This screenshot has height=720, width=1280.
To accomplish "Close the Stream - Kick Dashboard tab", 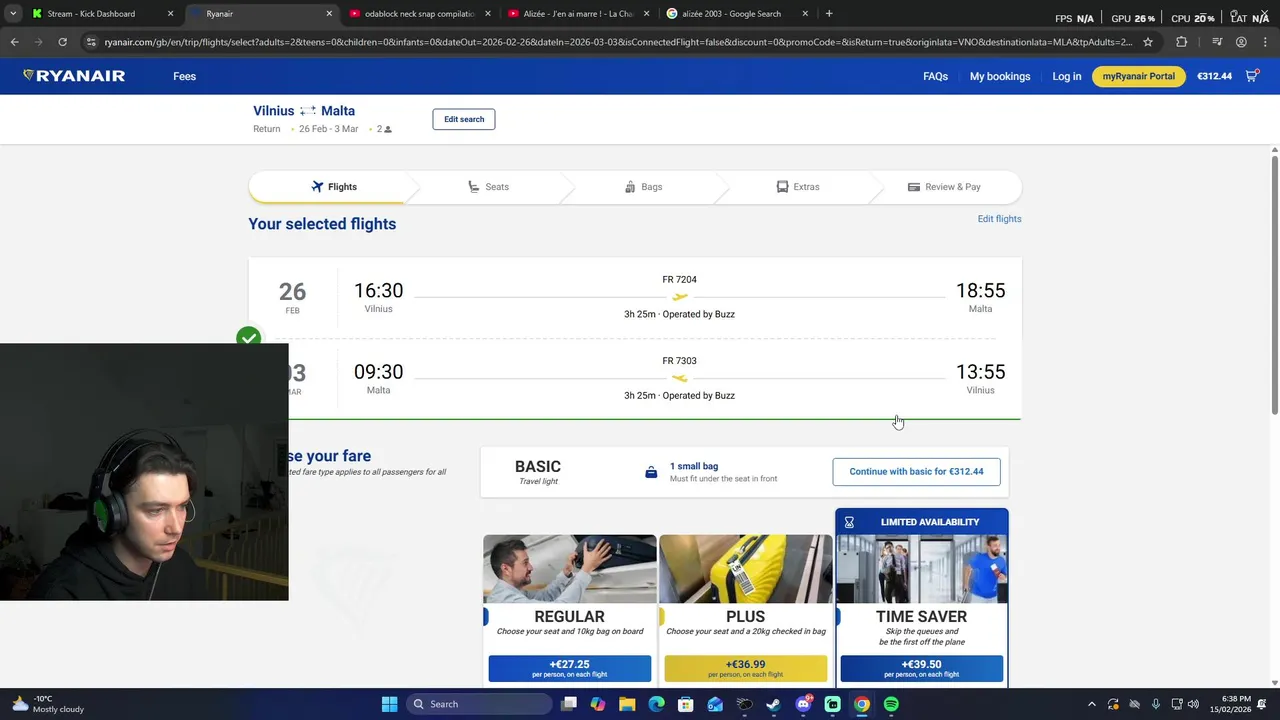I will pos(170,14).
